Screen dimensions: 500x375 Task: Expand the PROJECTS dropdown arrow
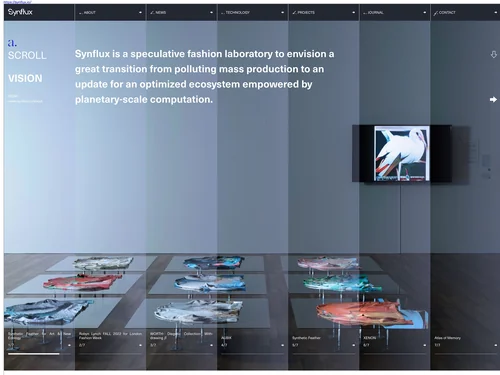point(353,13)
